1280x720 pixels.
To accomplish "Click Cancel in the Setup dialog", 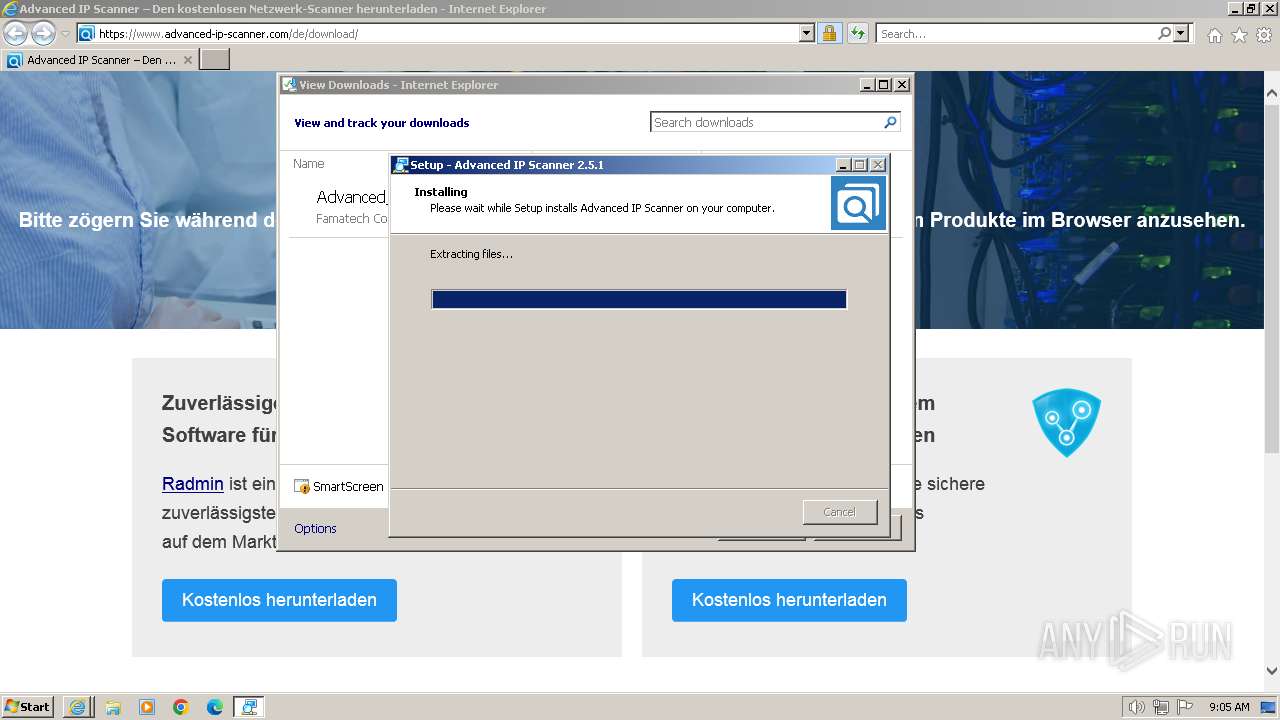I will 839,512.
